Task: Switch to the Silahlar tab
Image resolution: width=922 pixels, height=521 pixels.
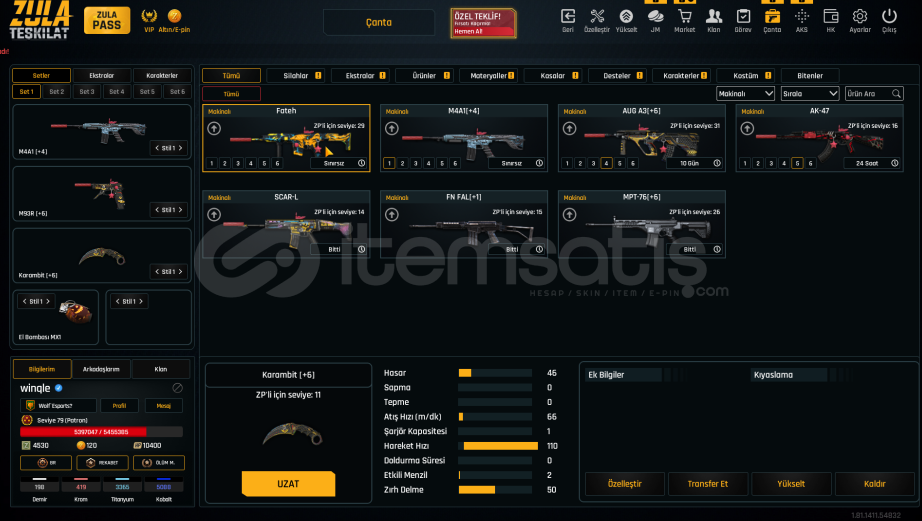Action: pos(296,75)
